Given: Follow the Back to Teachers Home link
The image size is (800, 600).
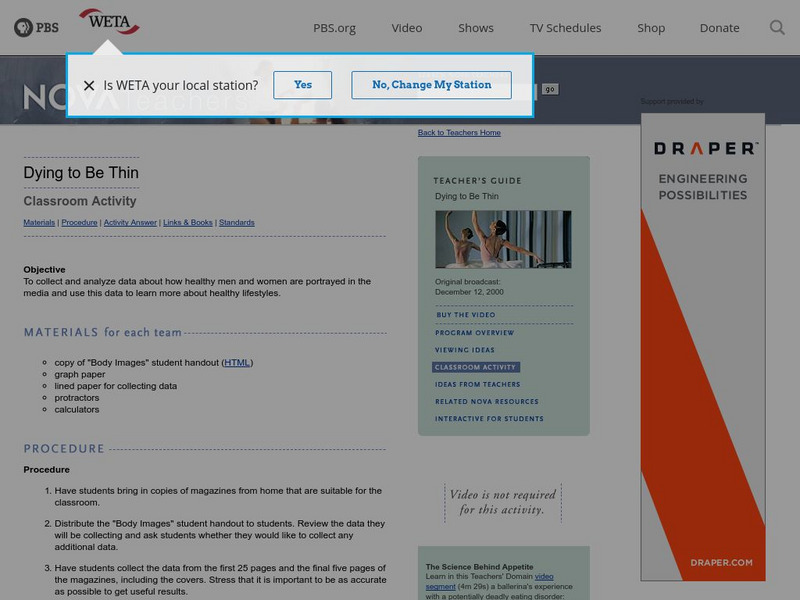Looking at the screenshot, I should pyautogui.click(x=459, y=133).
